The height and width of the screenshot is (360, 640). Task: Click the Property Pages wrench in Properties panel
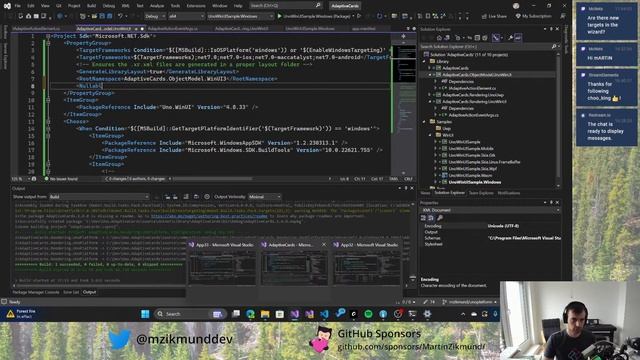click(x=440, y=218)
